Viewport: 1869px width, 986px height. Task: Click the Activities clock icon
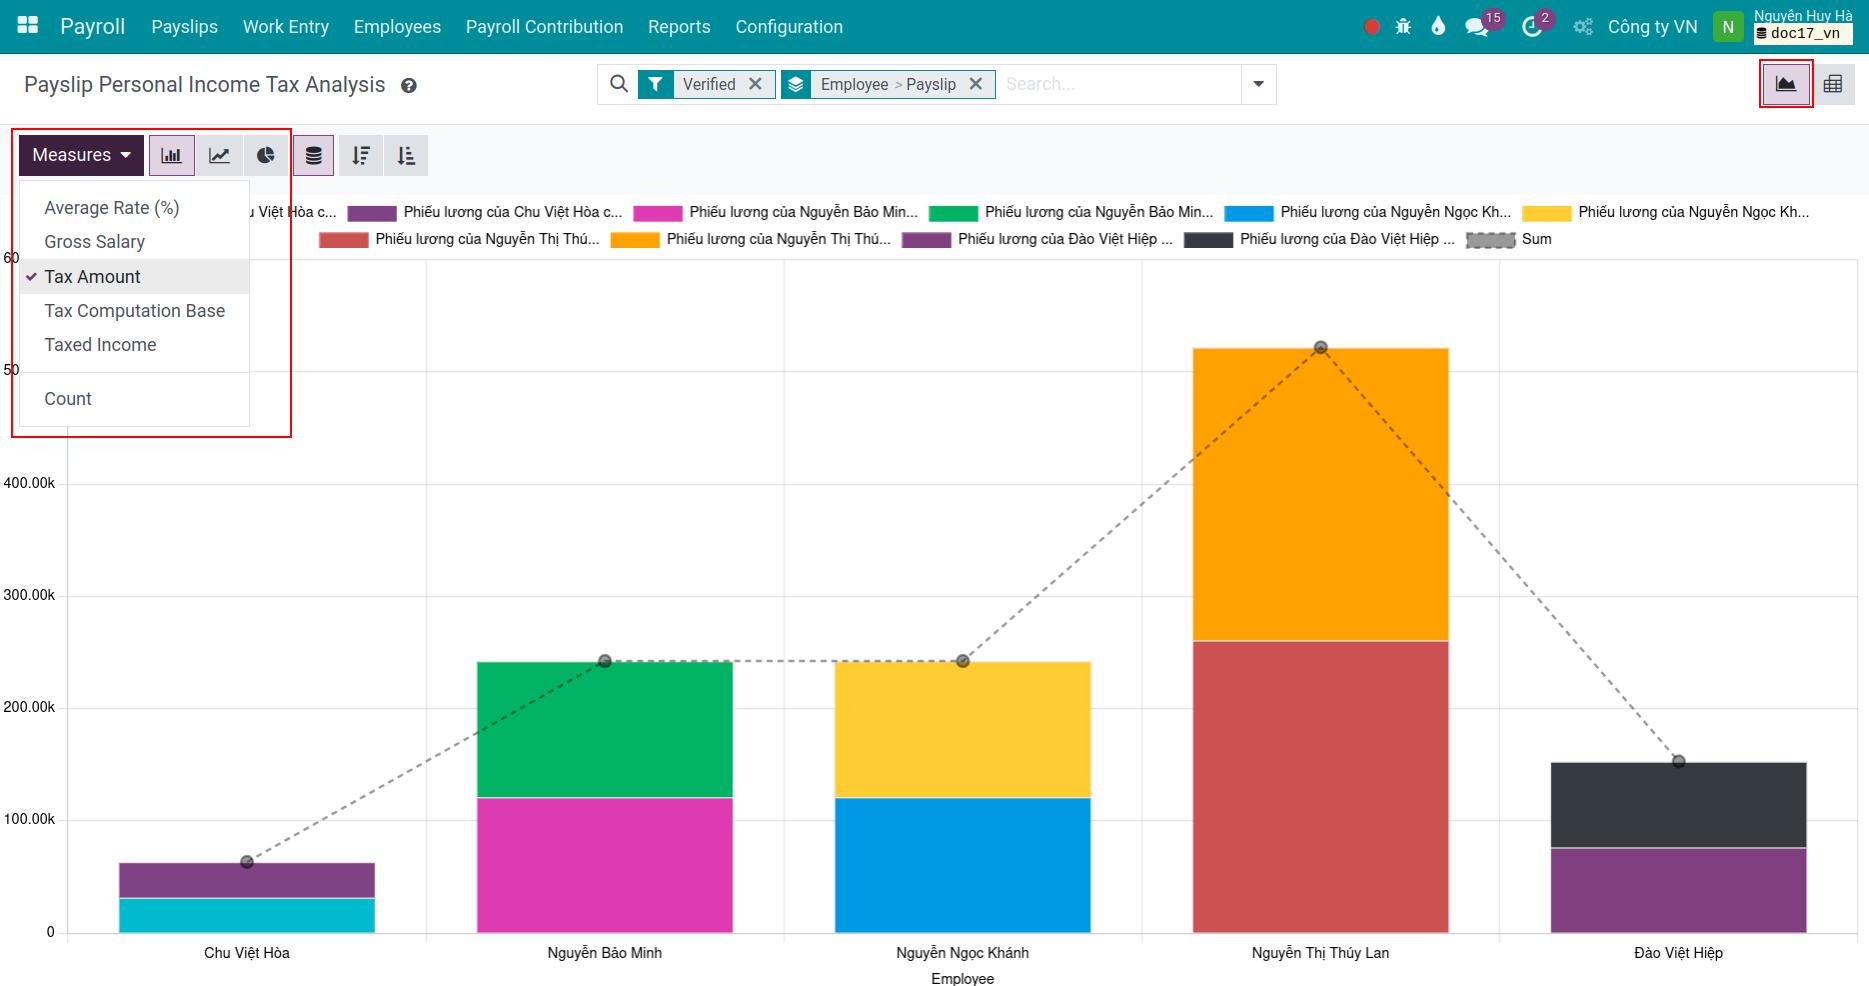tap(1532, 27)
